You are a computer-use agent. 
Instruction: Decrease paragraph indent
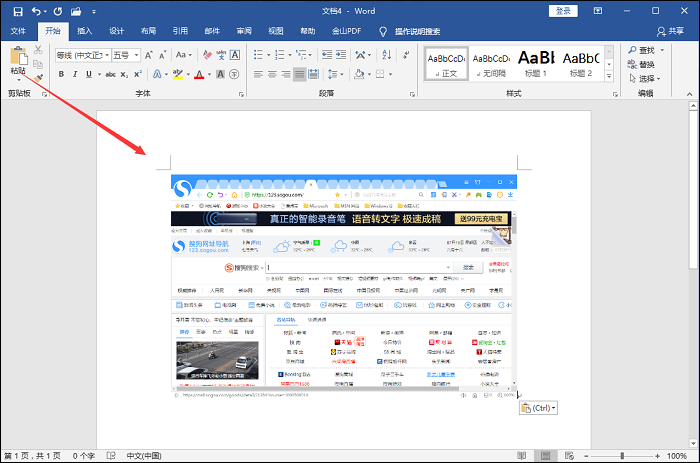point(327,55)
